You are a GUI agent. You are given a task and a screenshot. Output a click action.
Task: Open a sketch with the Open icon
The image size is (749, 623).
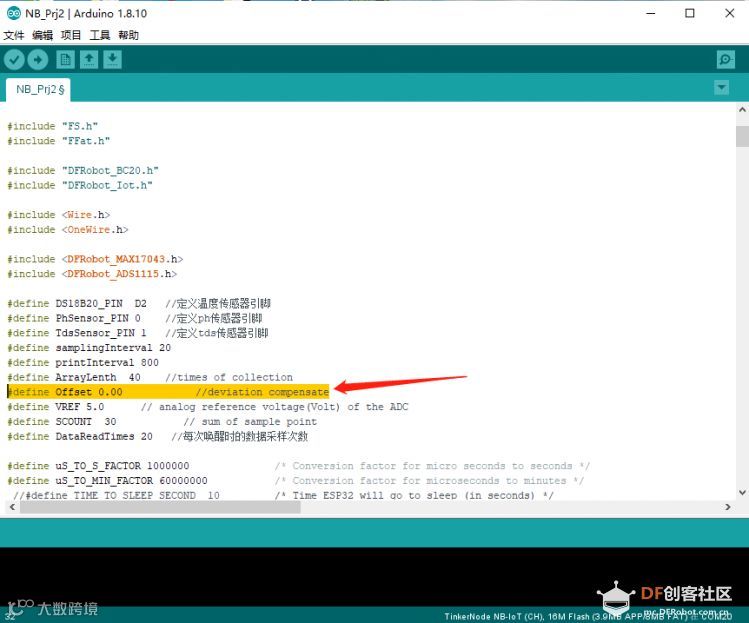[x=89, y=60]
